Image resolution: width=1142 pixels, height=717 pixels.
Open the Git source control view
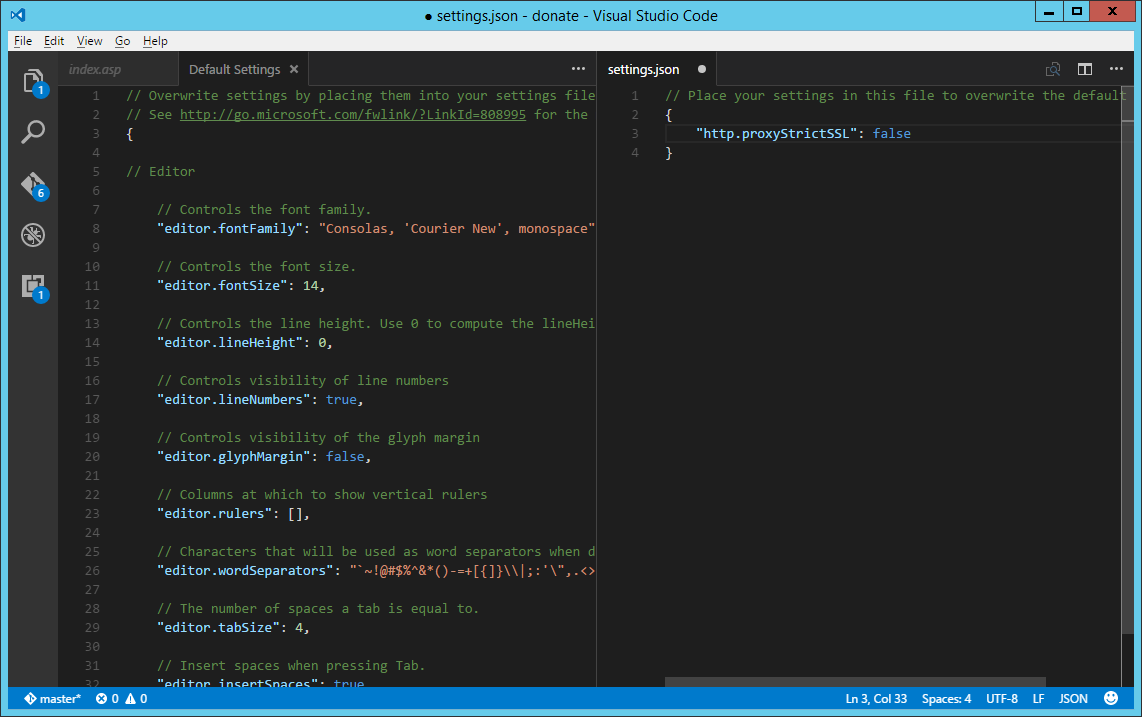[34, 185]
